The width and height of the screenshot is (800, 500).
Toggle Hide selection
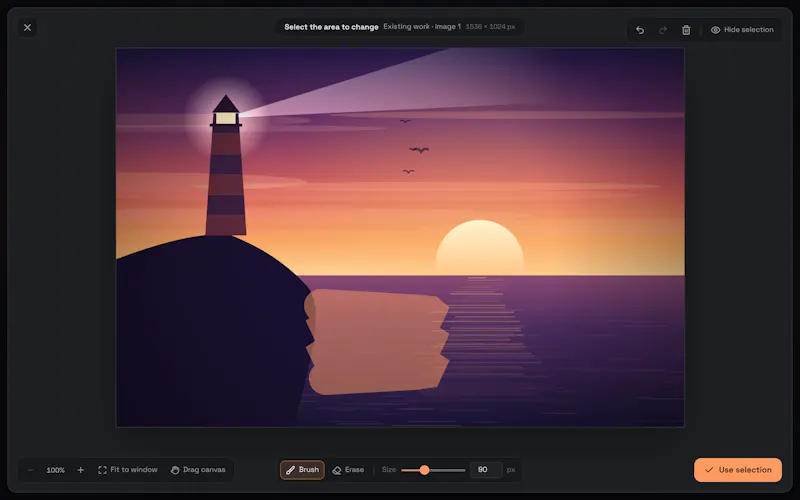click(x=742, y=30)
